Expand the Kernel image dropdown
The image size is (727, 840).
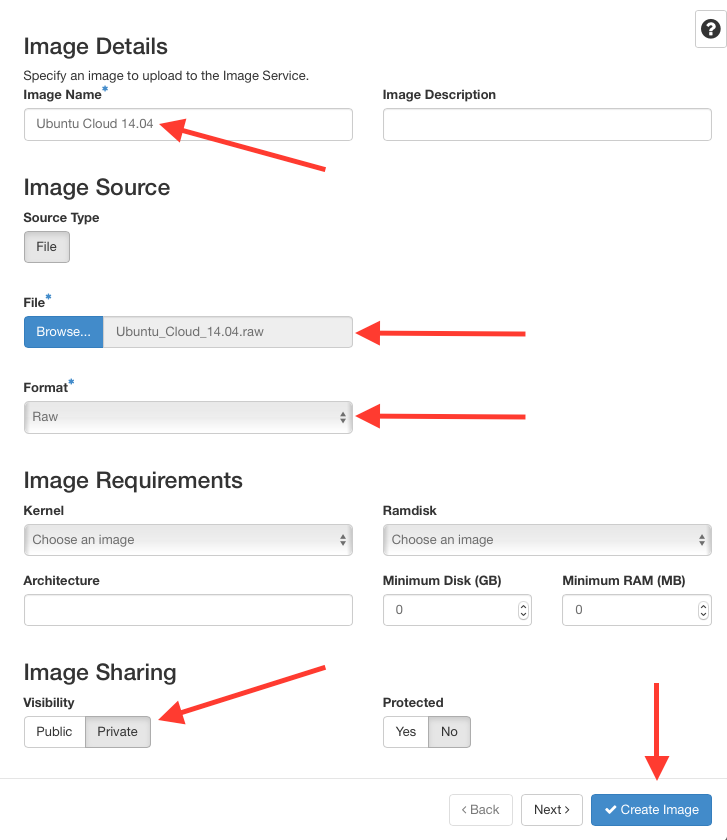tap(188, 540)
